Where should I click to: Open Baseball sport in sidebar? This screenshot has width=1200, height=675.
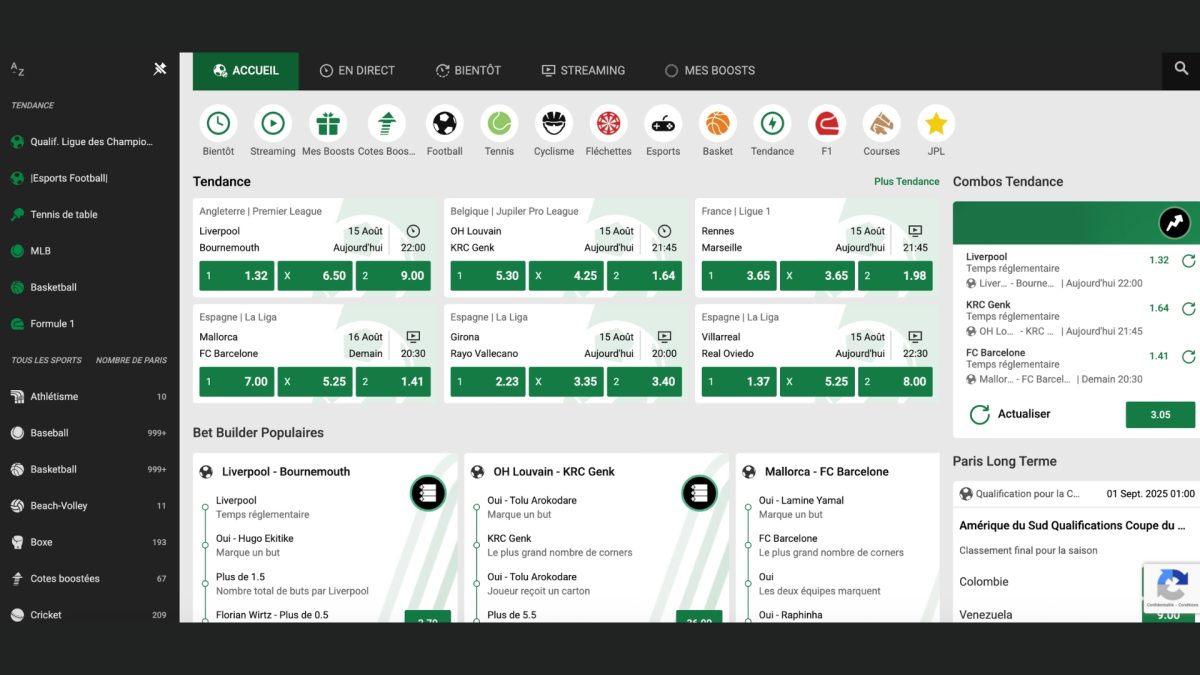(90, 433)
